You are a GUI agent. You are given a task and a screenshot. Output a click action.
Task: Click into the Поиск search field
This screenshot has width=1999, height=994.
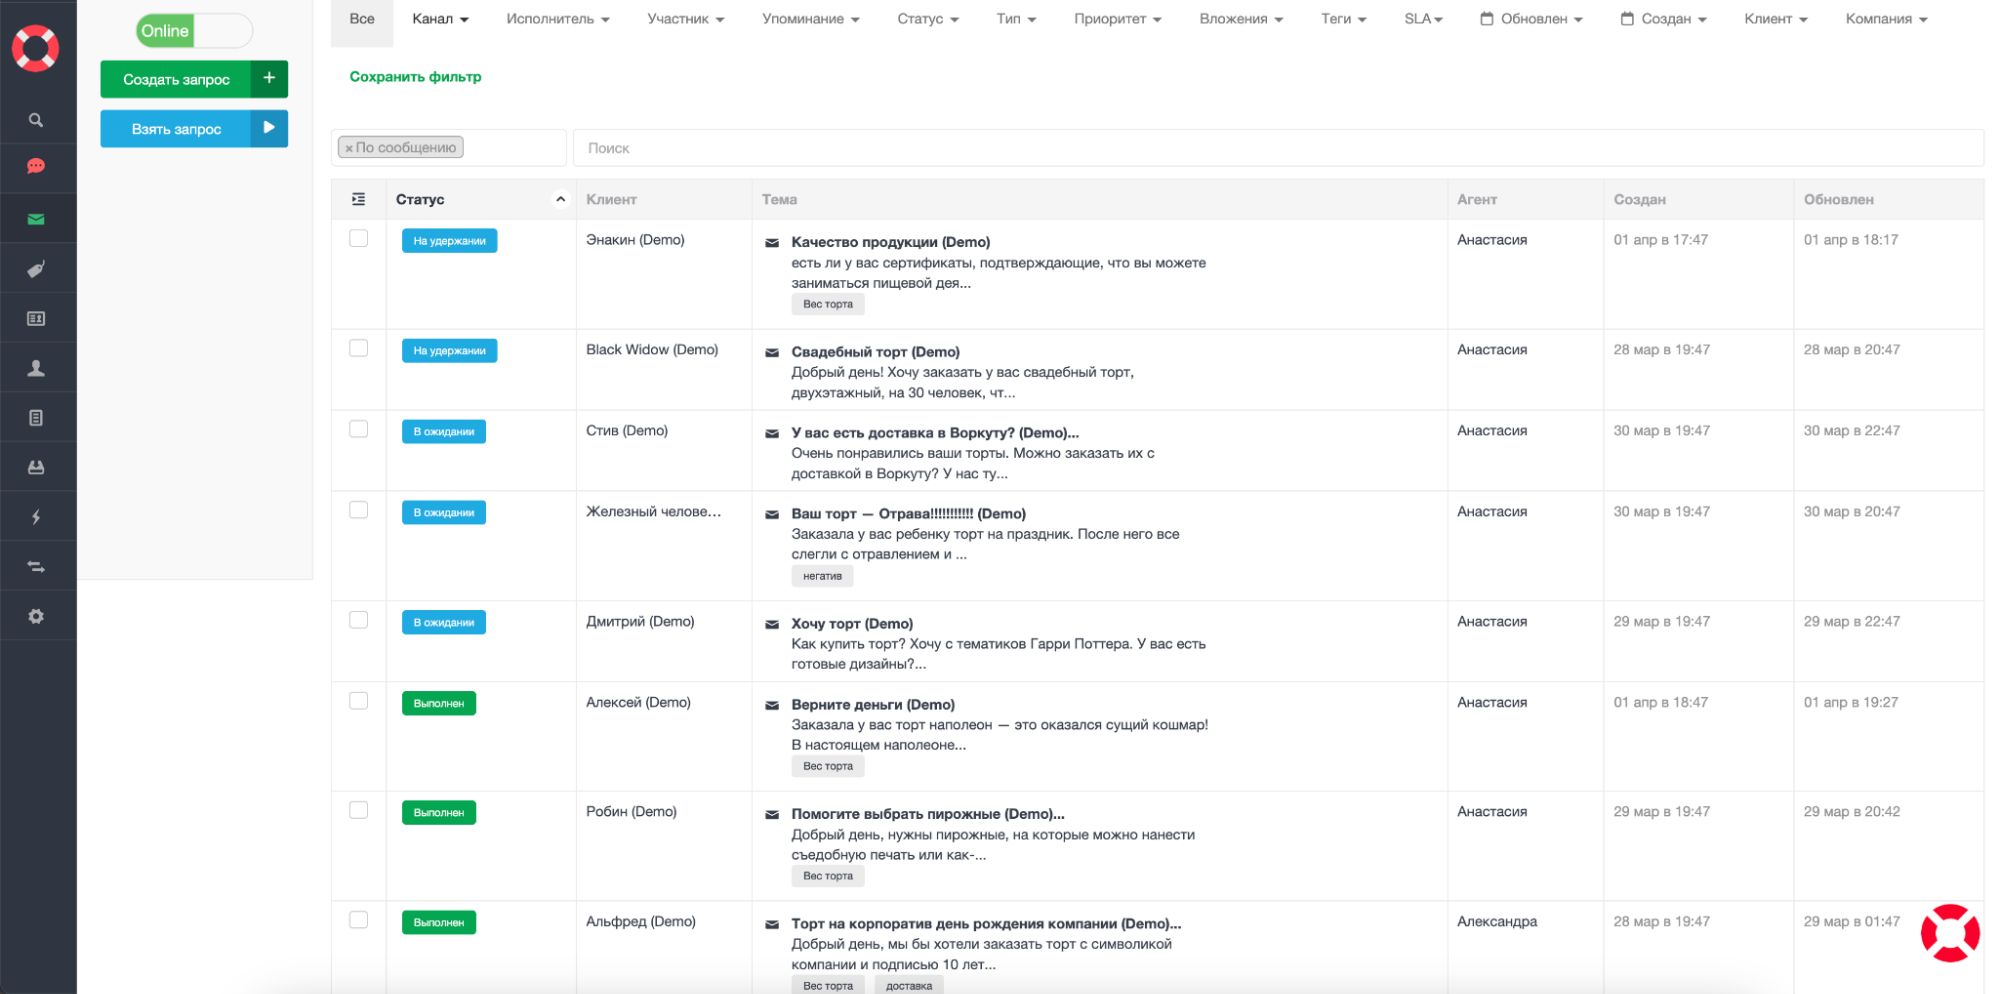point(1277,148)
